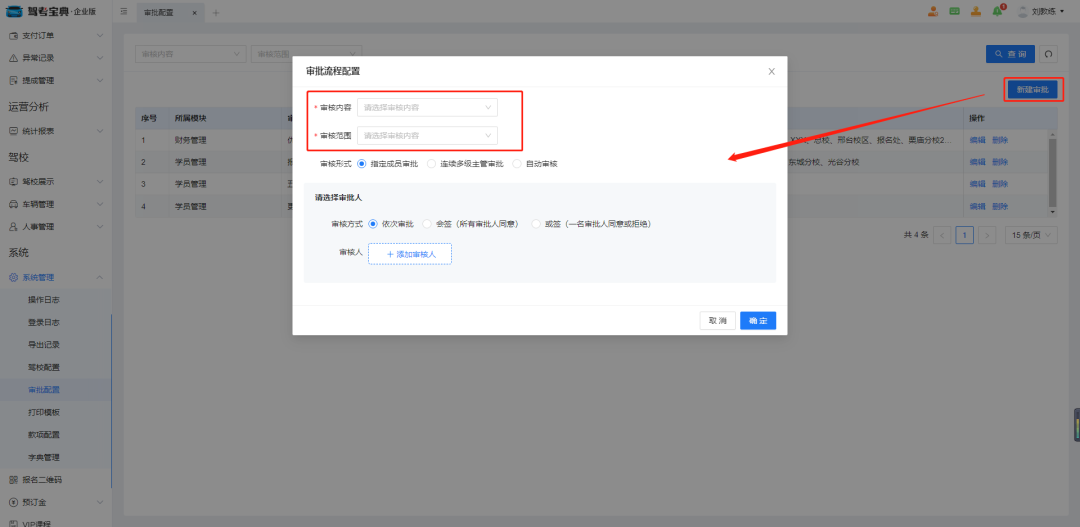This screenshot has width=1080, height=527.
Task: Go to next page arrow
Action: click(x=987, y=235)
